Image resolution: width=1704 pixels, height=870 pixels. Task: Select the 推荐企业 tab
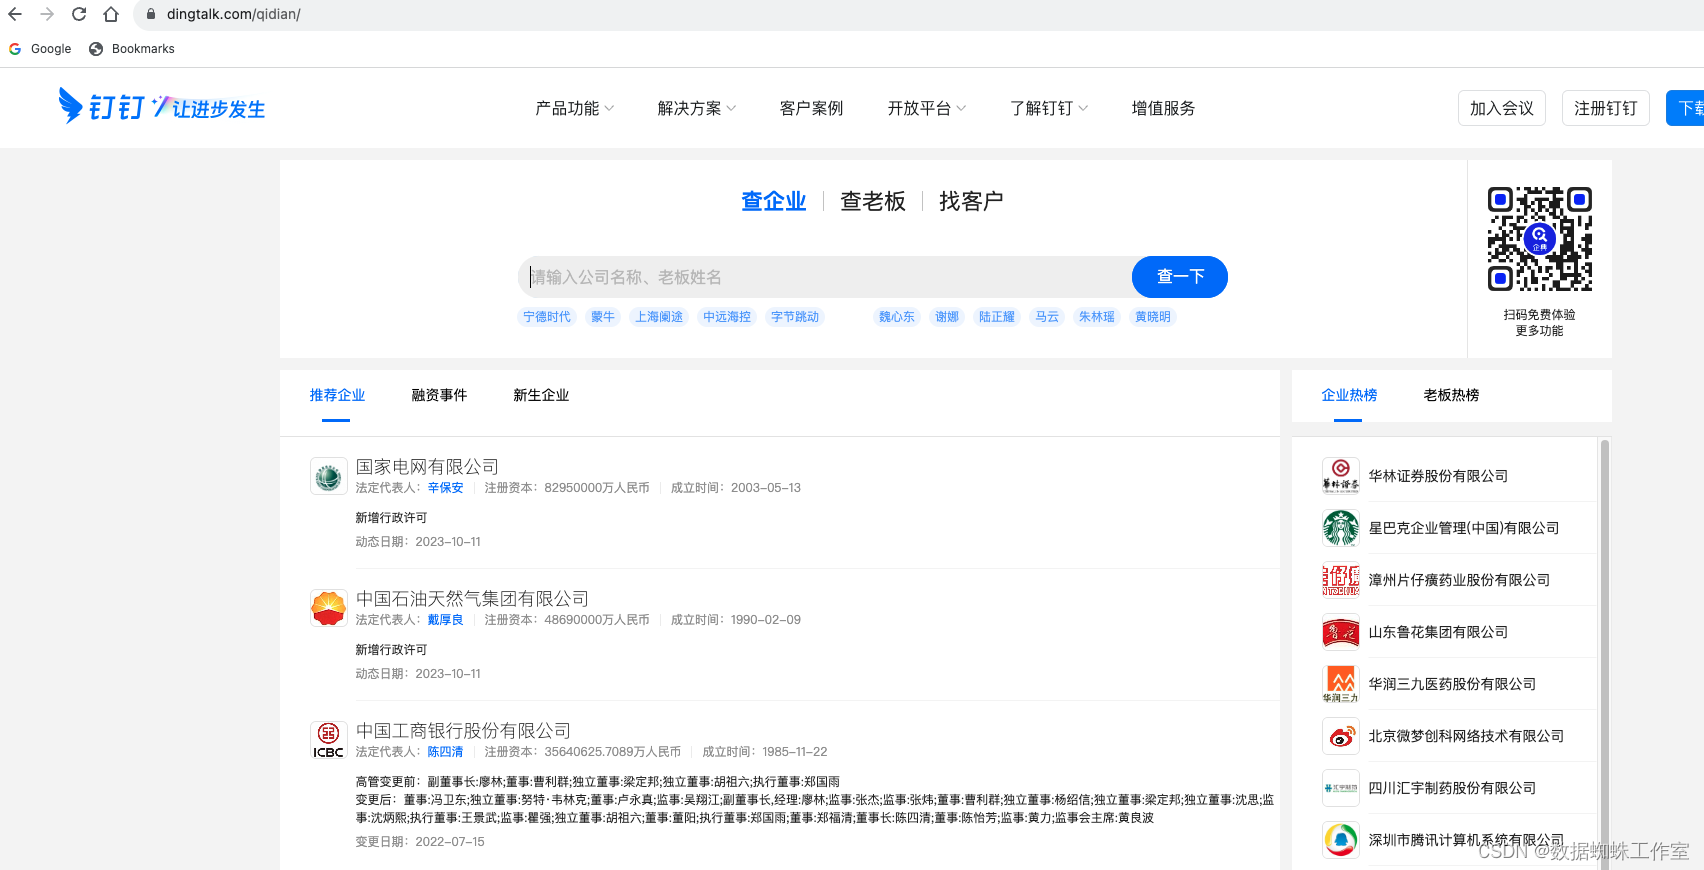[x=337, y=395]
